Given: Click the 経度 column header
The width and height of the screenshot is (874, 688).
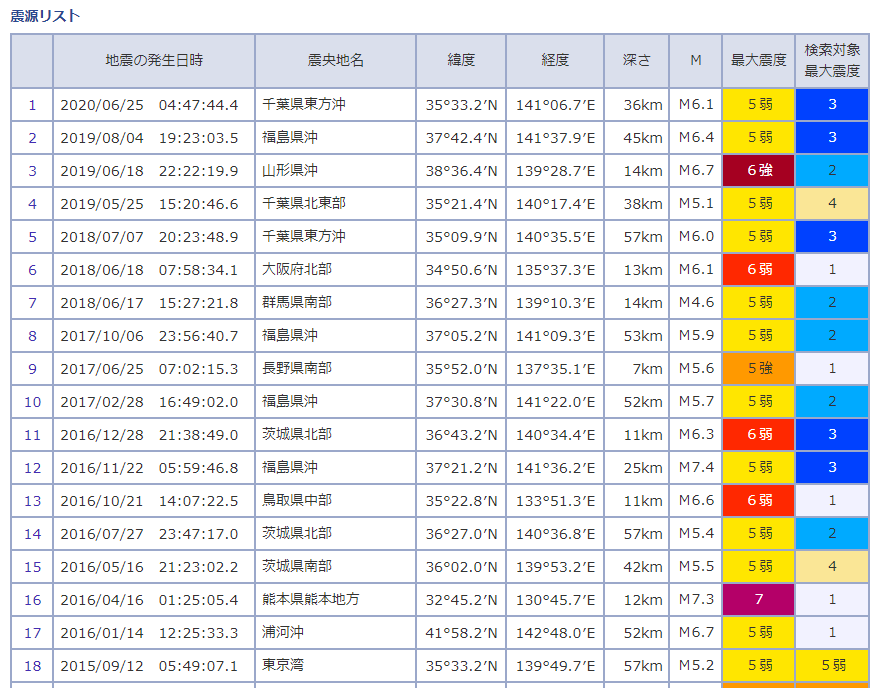Looking at the screenshot, I should (554, 62).
